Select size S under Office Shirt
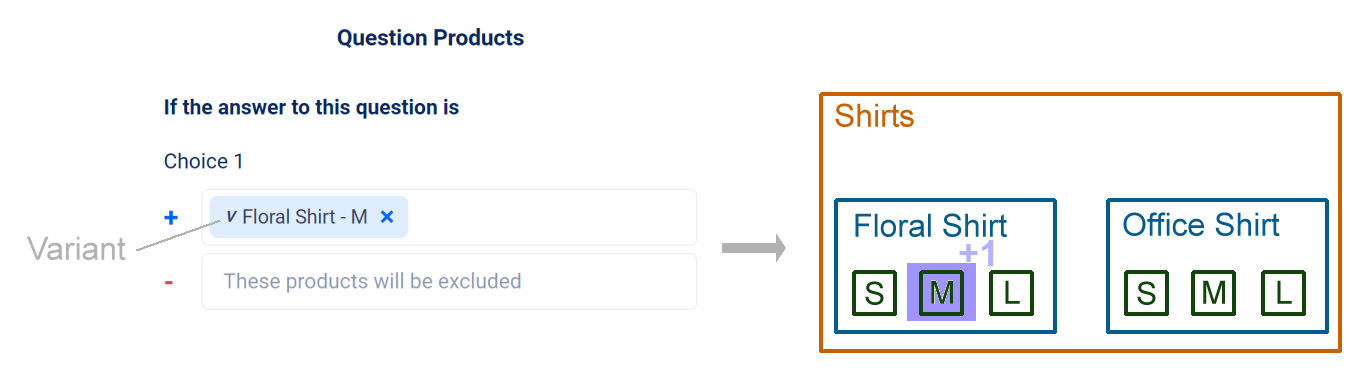1364x370 pixels. pos(1146,293)
